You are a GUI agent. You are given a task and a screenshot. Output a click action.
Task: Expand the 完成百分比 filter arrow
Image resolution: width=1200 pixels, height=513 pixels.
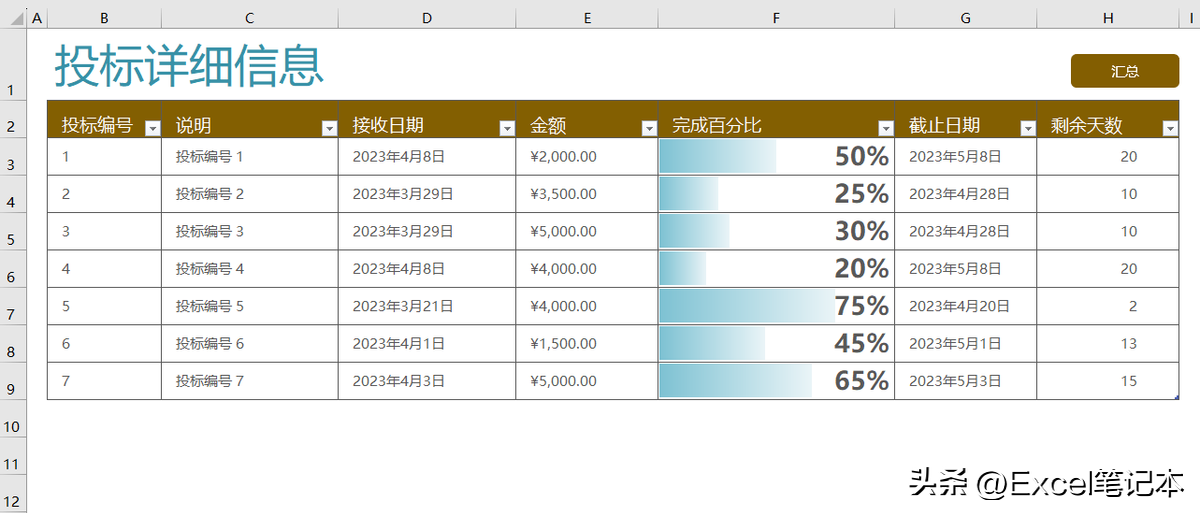click(885, 128)
